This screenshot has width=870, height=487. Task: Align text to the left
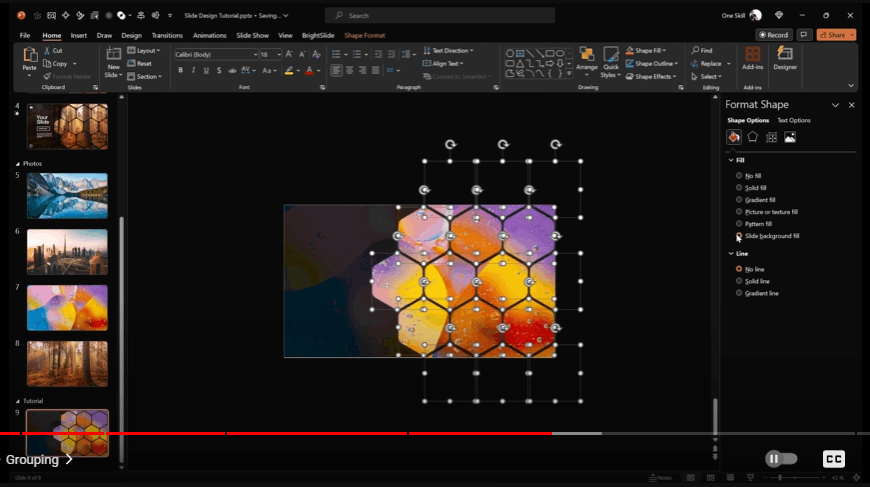pyautogui.click(x=336, y=70)
